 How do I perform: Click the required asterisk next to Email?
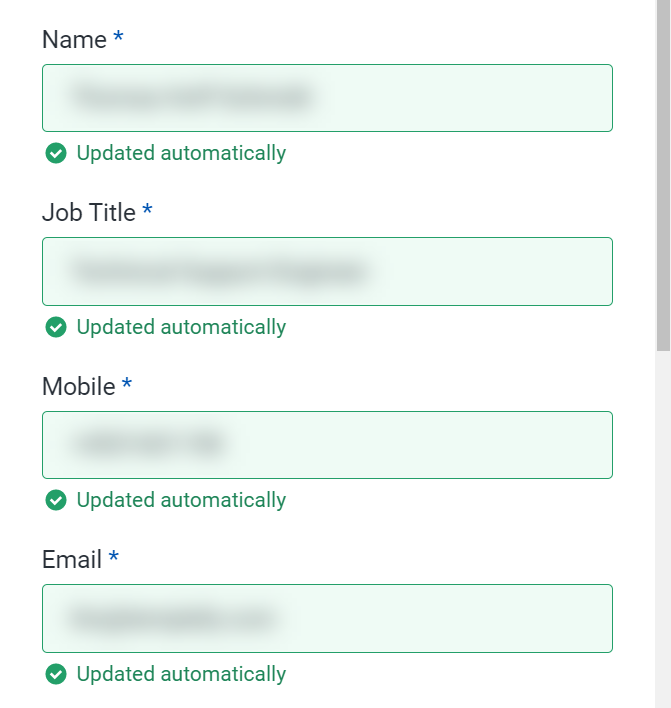tap(114, 557)
